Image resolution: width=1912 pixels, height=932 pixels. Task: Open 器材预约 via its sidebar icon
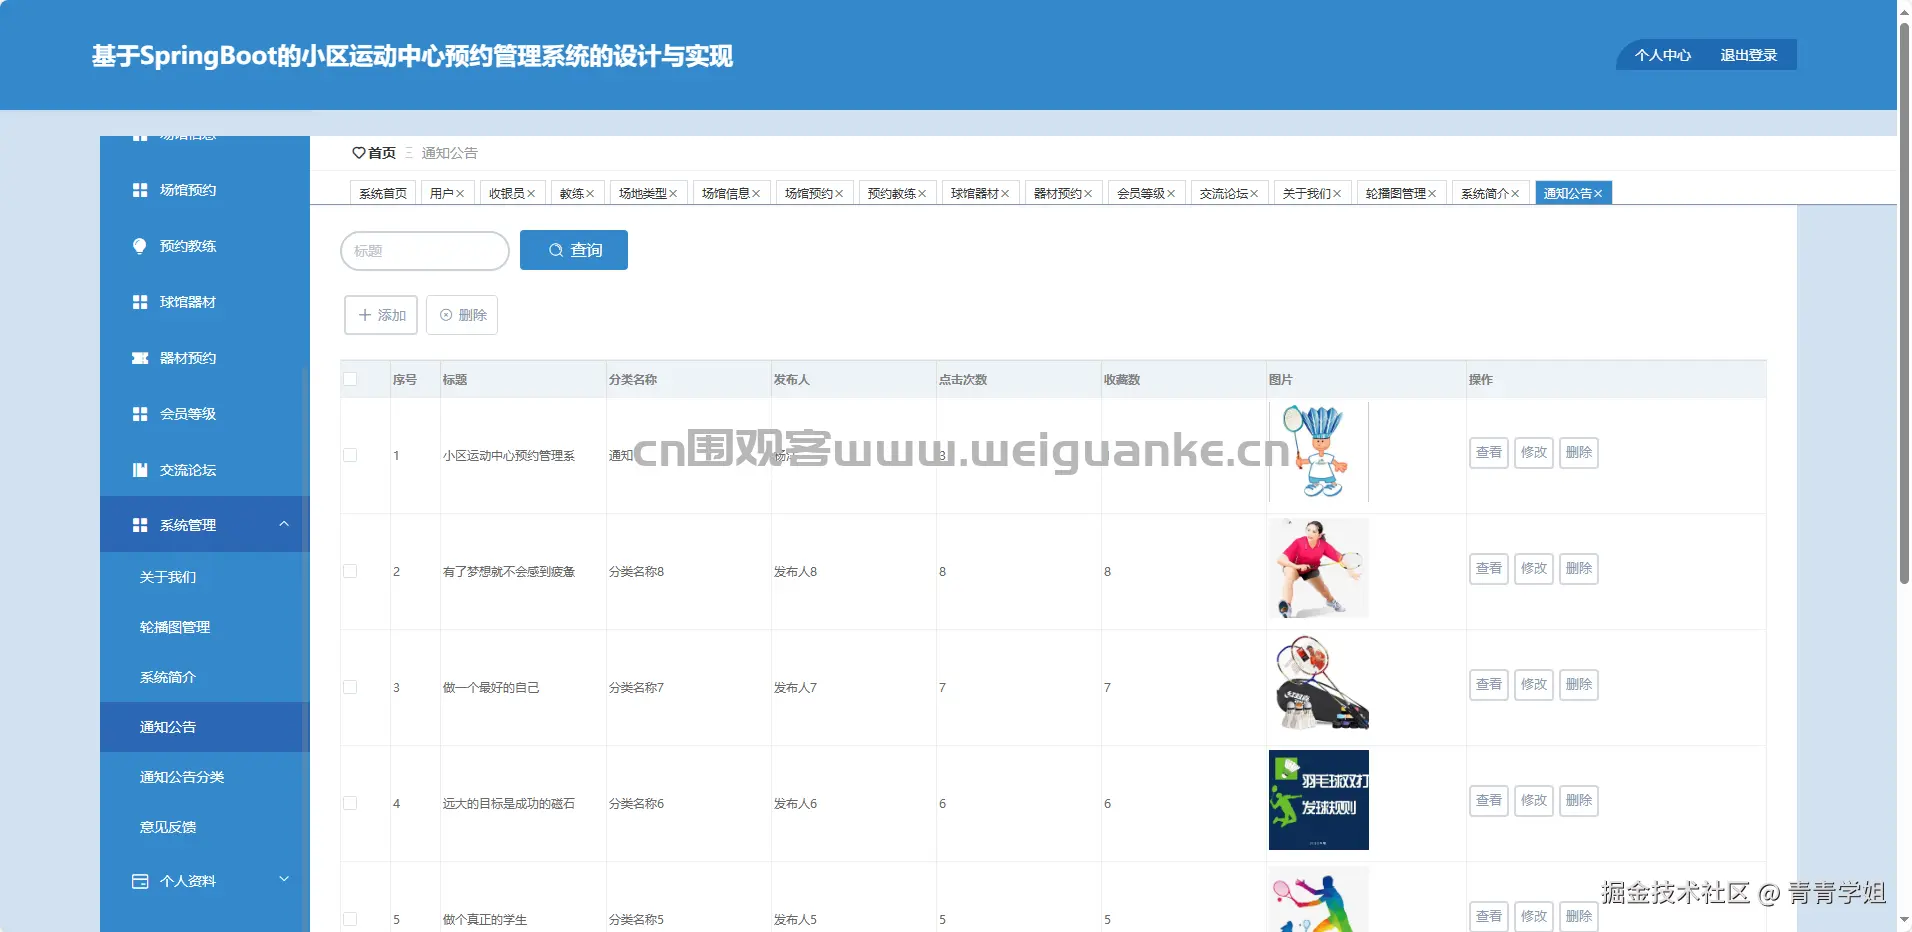point(140,357)
